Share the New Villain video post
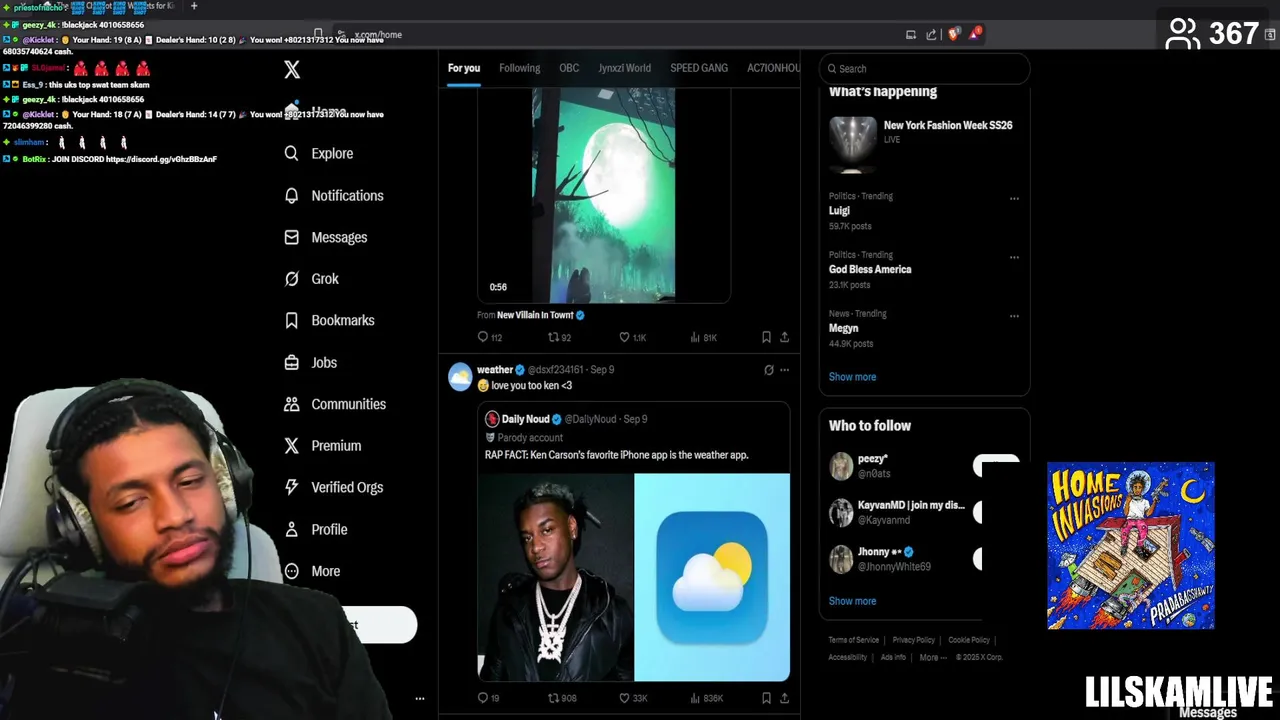Viewport: 1280px width, 720px height. click(x=784, y=338)
